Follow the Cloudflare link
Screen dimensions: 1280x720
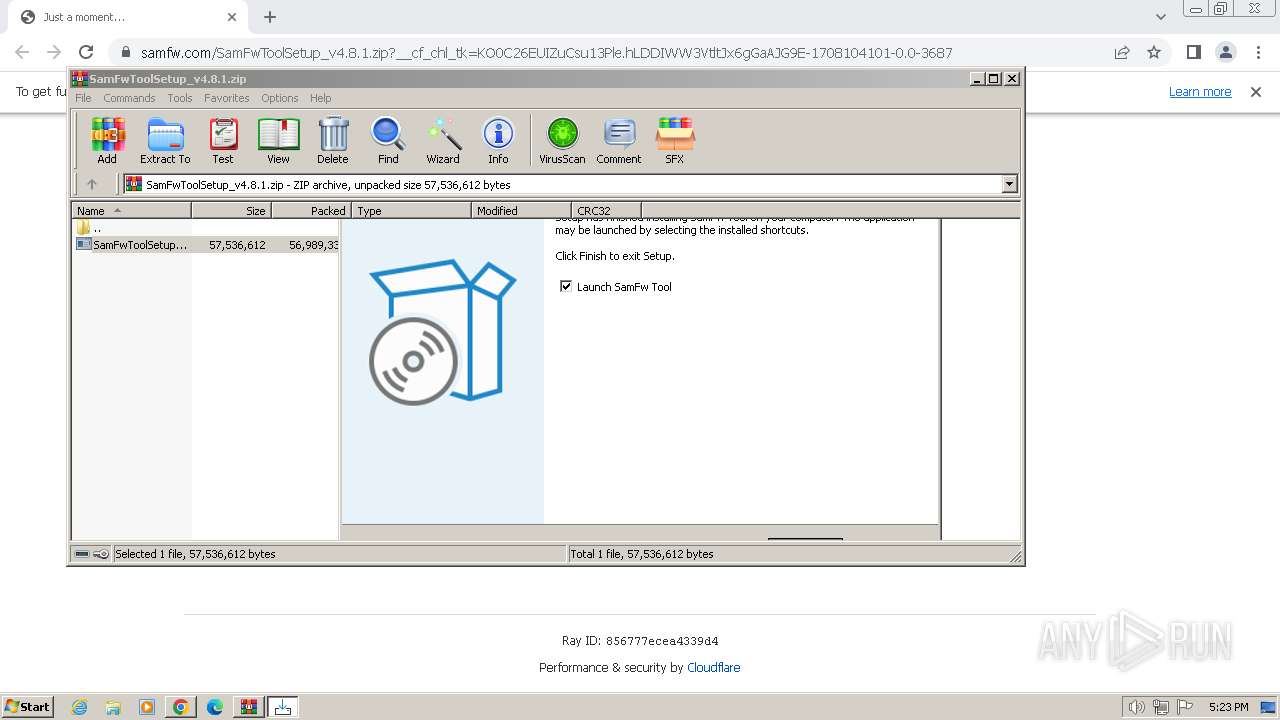tap(714, 667)
